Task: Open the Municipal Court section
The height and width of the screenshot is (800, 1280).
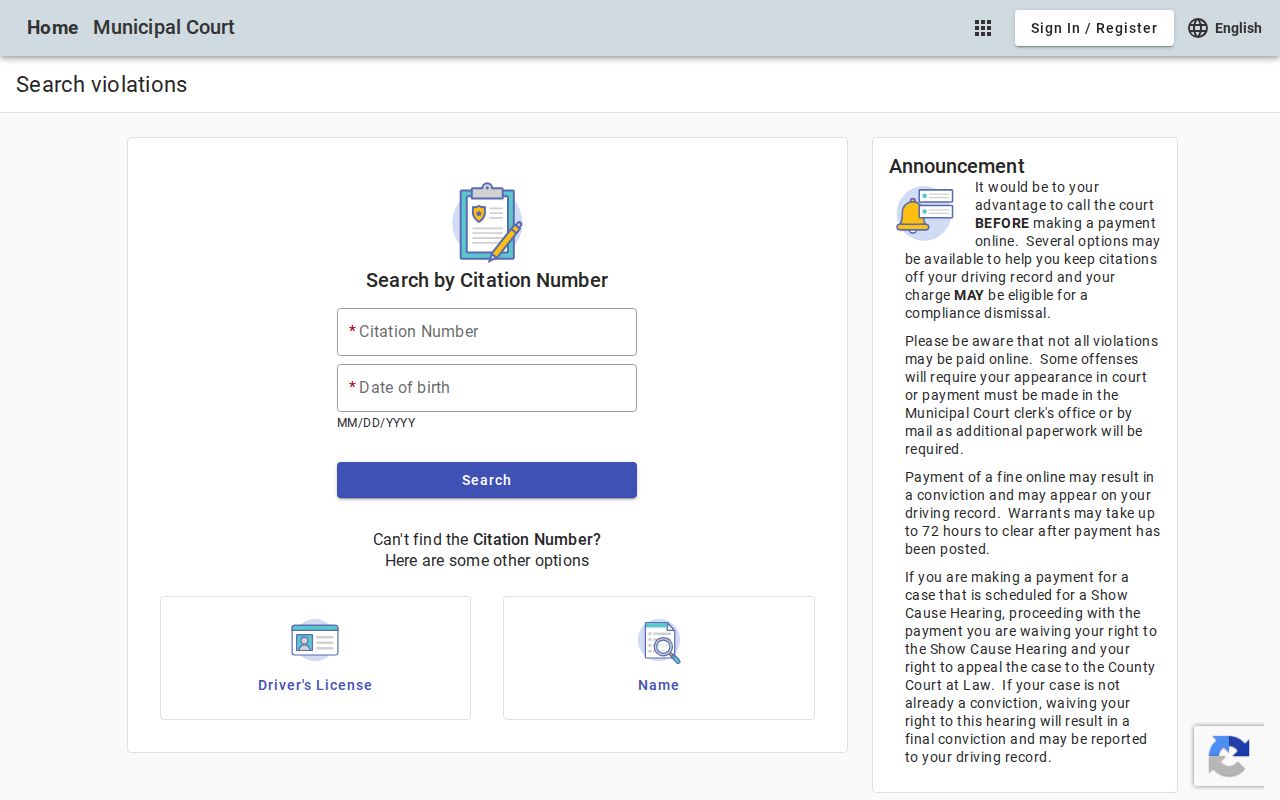Action: (x=164, y=28)
